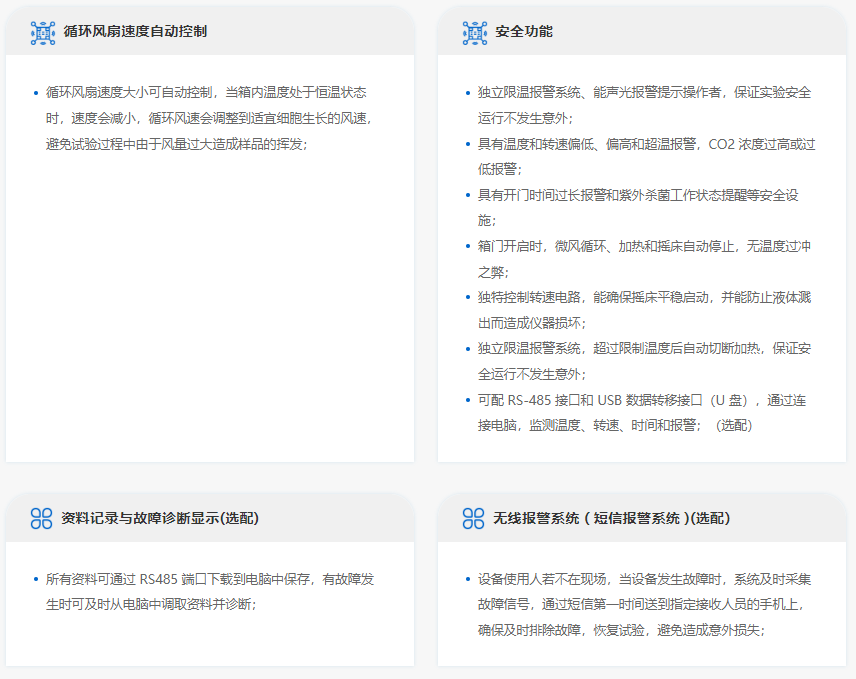Click the chip icon beside 安全功能
The height and width of the screenshot is (679, 856).
pos(475,32)
